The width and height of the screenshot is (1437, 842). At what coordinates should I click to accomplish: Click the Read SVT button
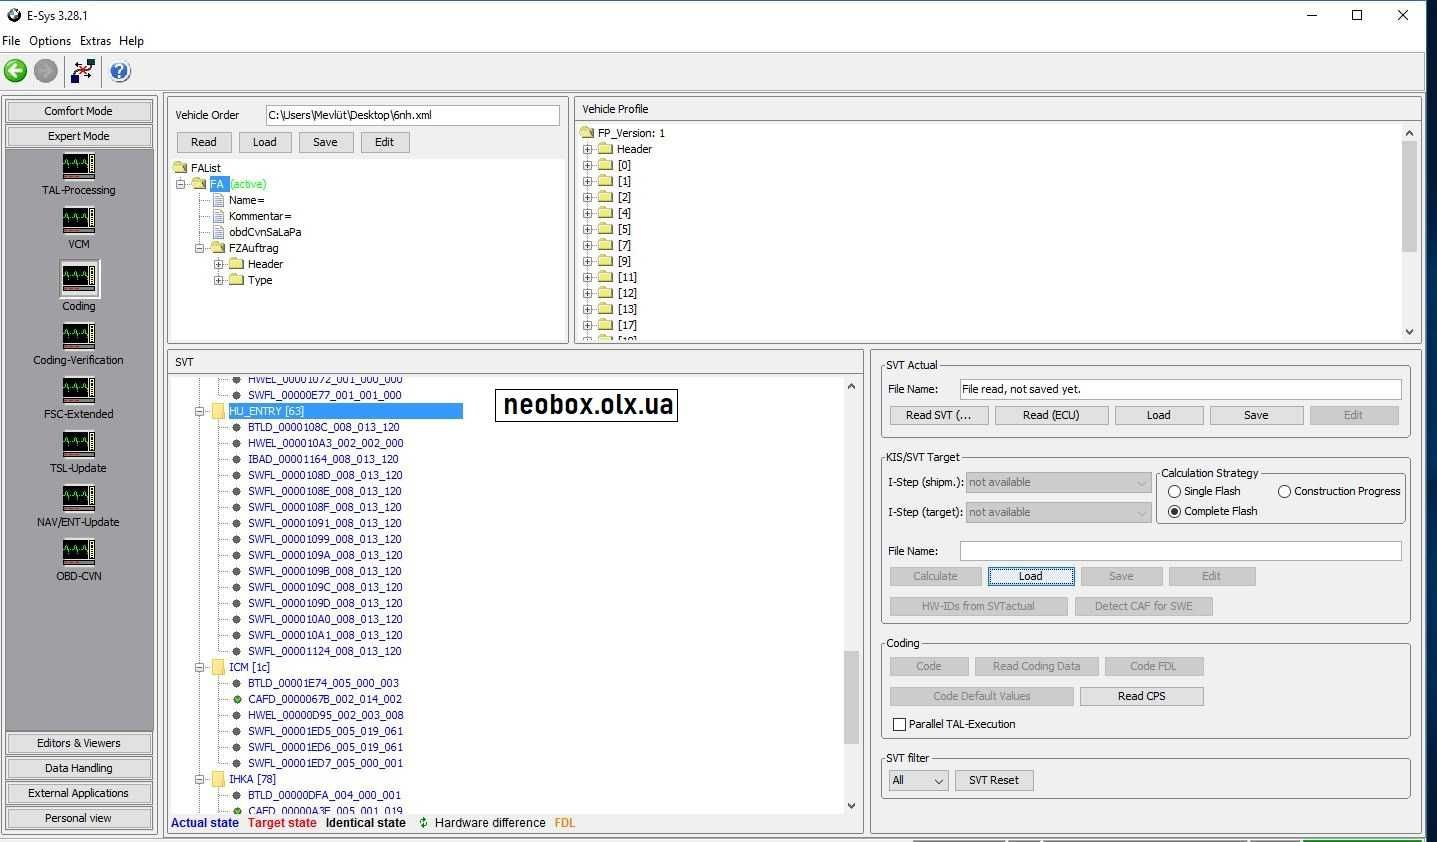(938, 415)
